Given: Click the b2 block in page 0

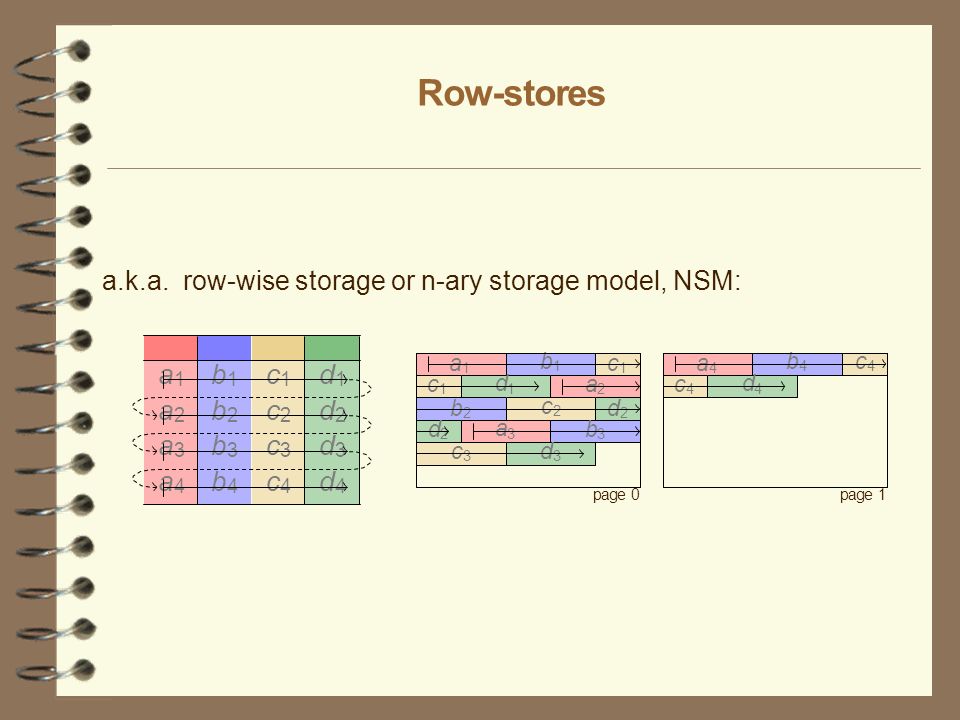Looking at the screenshot, I should coord(462,409).
